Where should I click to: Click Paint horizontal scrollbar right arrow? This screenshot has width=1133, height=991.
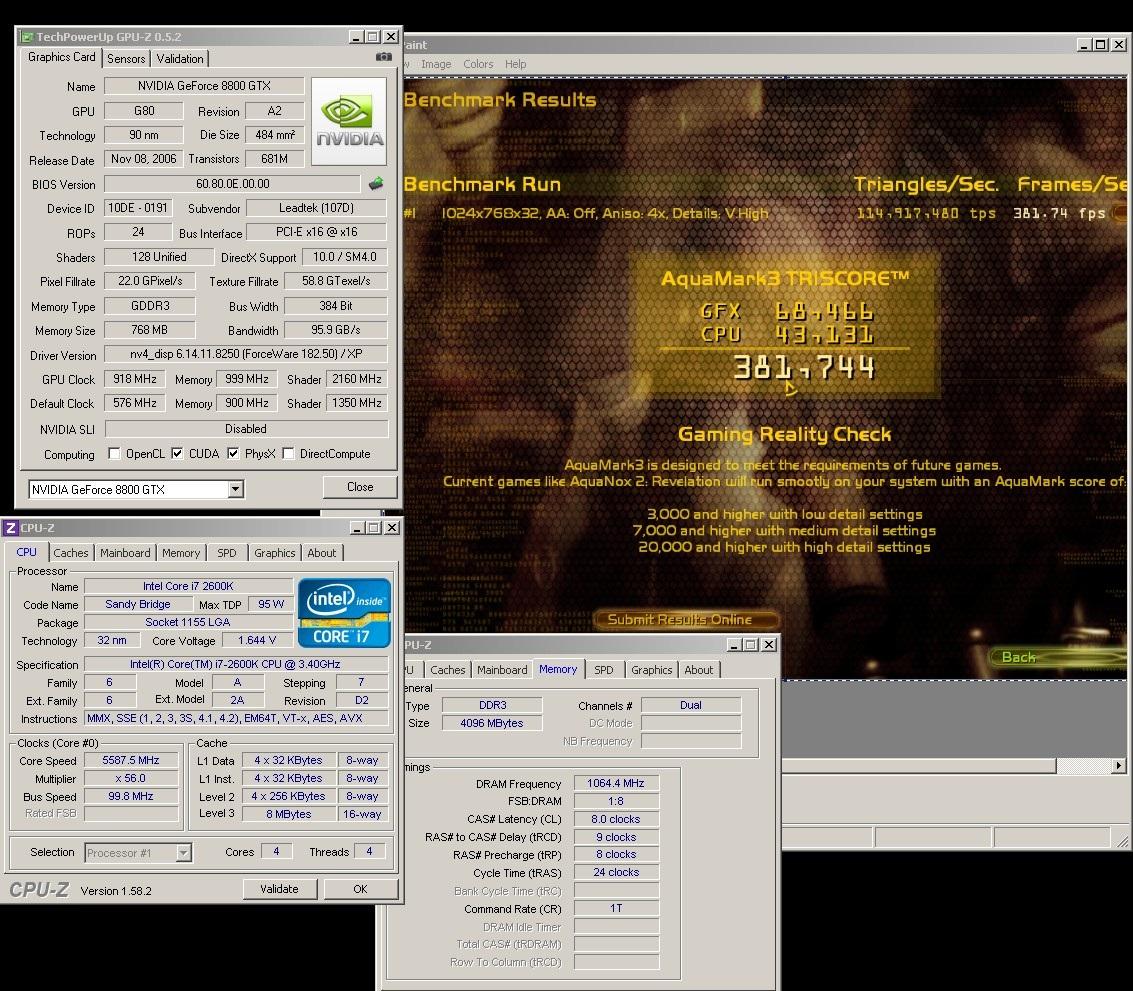(1119, 765)
